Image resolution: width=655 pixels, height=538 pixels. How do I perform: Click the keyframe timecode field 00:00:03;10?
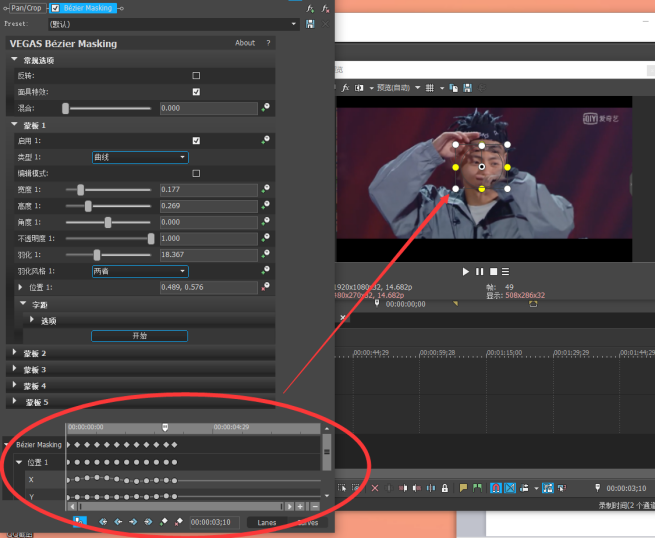215,522
